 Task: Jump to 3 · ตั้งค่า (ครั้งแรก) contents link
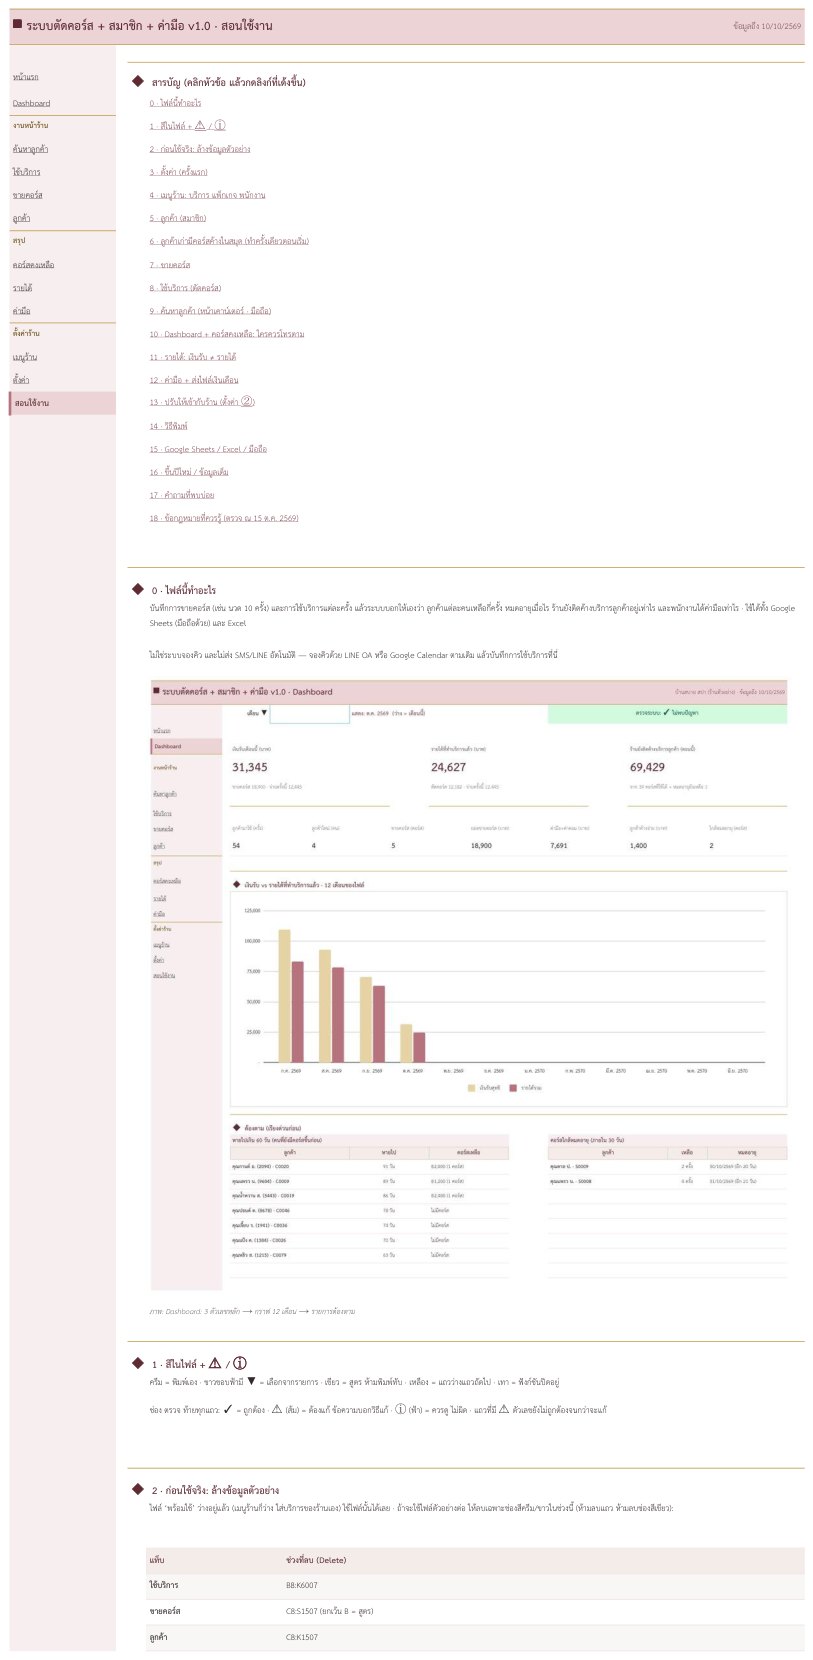[179, 172]
